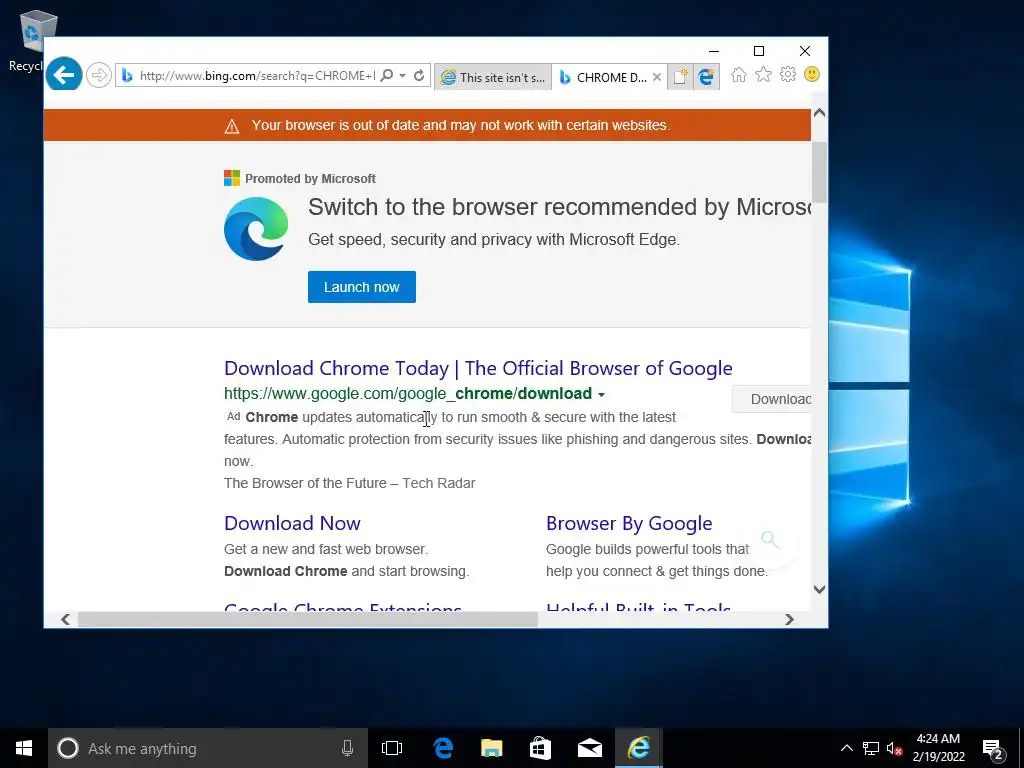Viewport: 1024px width, 768px height.
Task: Click the horizontal scrollbar right arrow
Action: (789, 619)
